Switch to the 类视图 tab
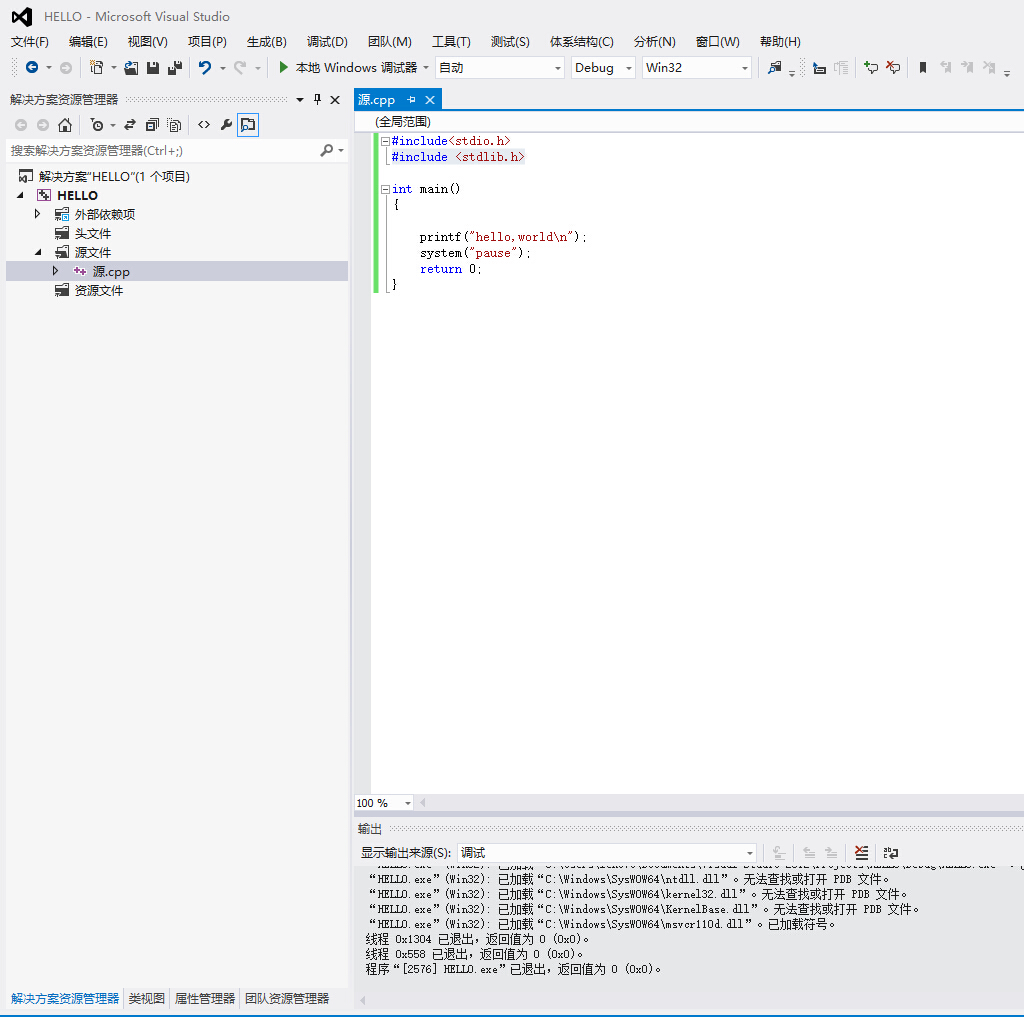This screenshot has height=1017, width=1024. click(147, 999)
